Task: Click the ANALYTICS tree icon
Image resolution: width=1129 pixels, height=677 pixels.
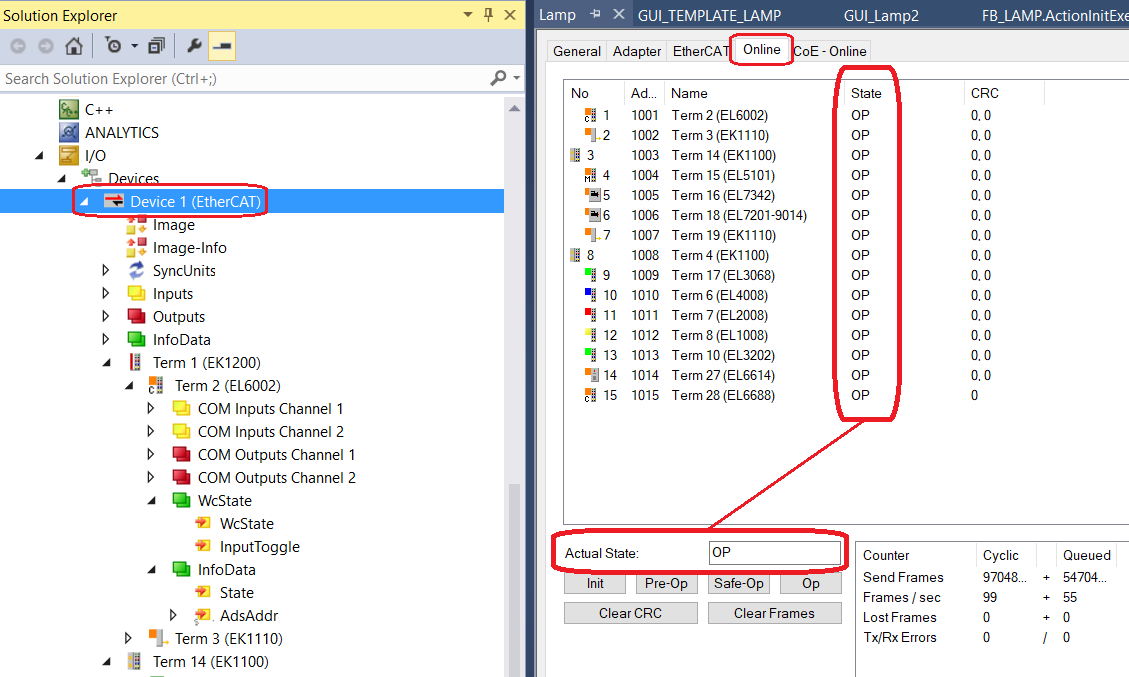Action: point(68,132)
